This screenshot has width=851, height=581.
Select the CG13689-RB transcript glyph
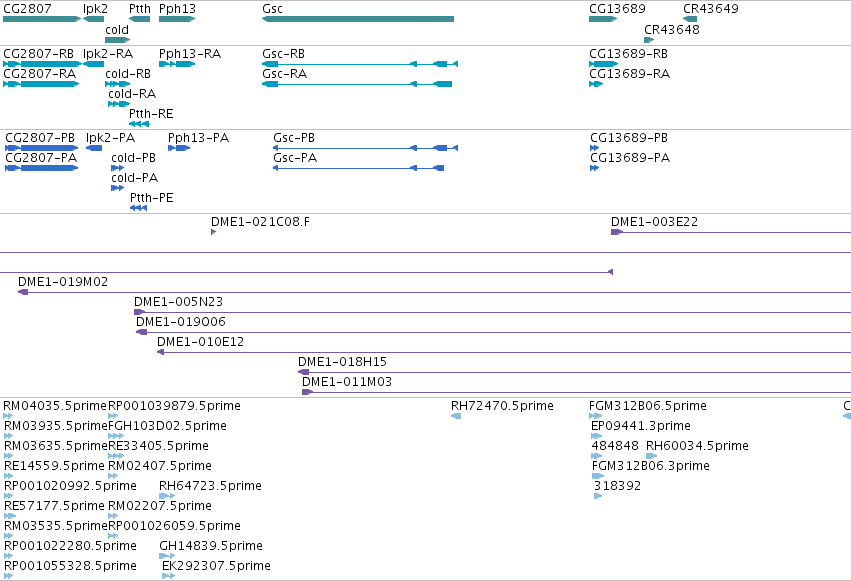[x=604, y=64]
